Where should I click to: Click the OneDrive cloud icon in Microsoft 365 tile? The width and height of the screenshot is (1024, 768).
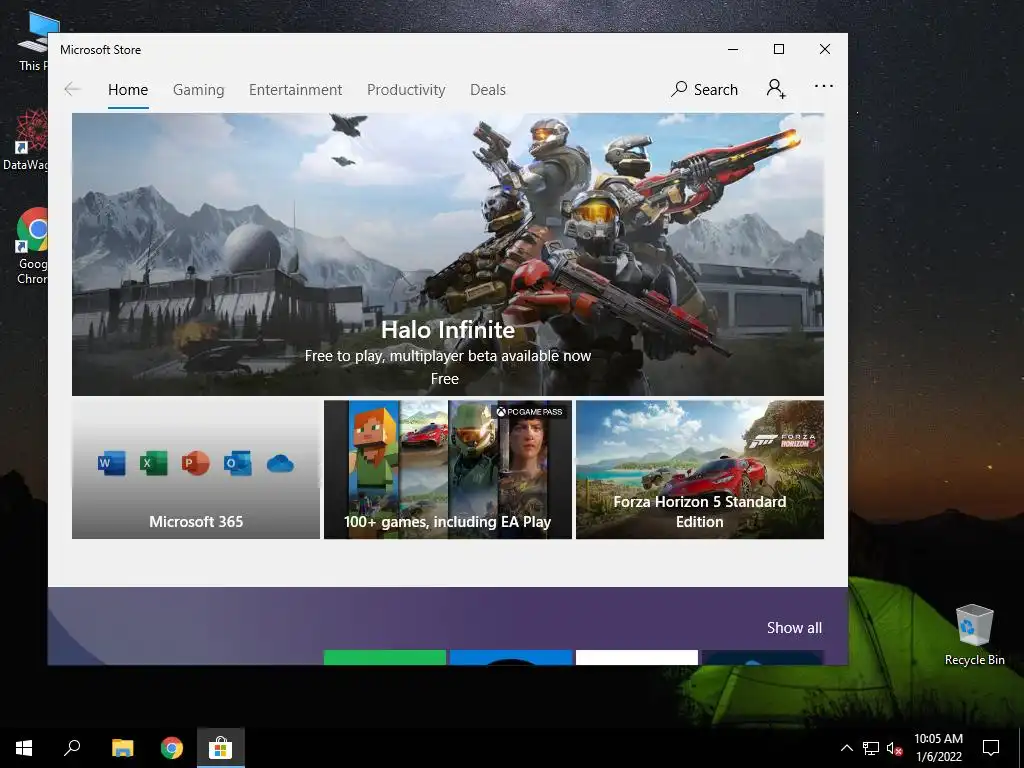click(280, 464)
